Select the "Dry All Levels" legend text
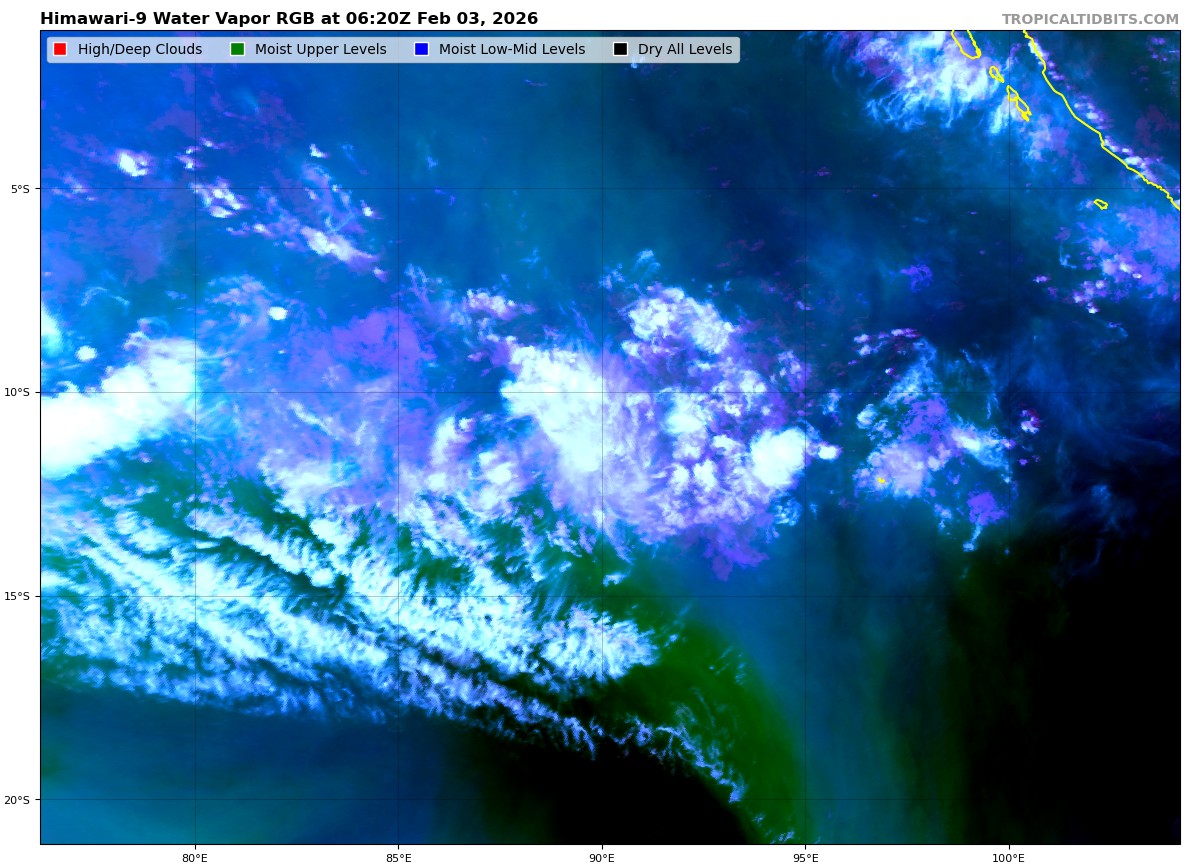This screenshot has height=867, width=1200. [684, 50]
